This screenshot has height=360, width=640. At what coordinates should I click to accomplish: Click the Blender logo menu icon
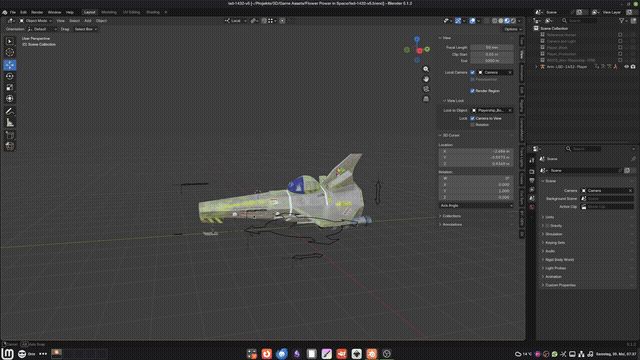(4, 12)
